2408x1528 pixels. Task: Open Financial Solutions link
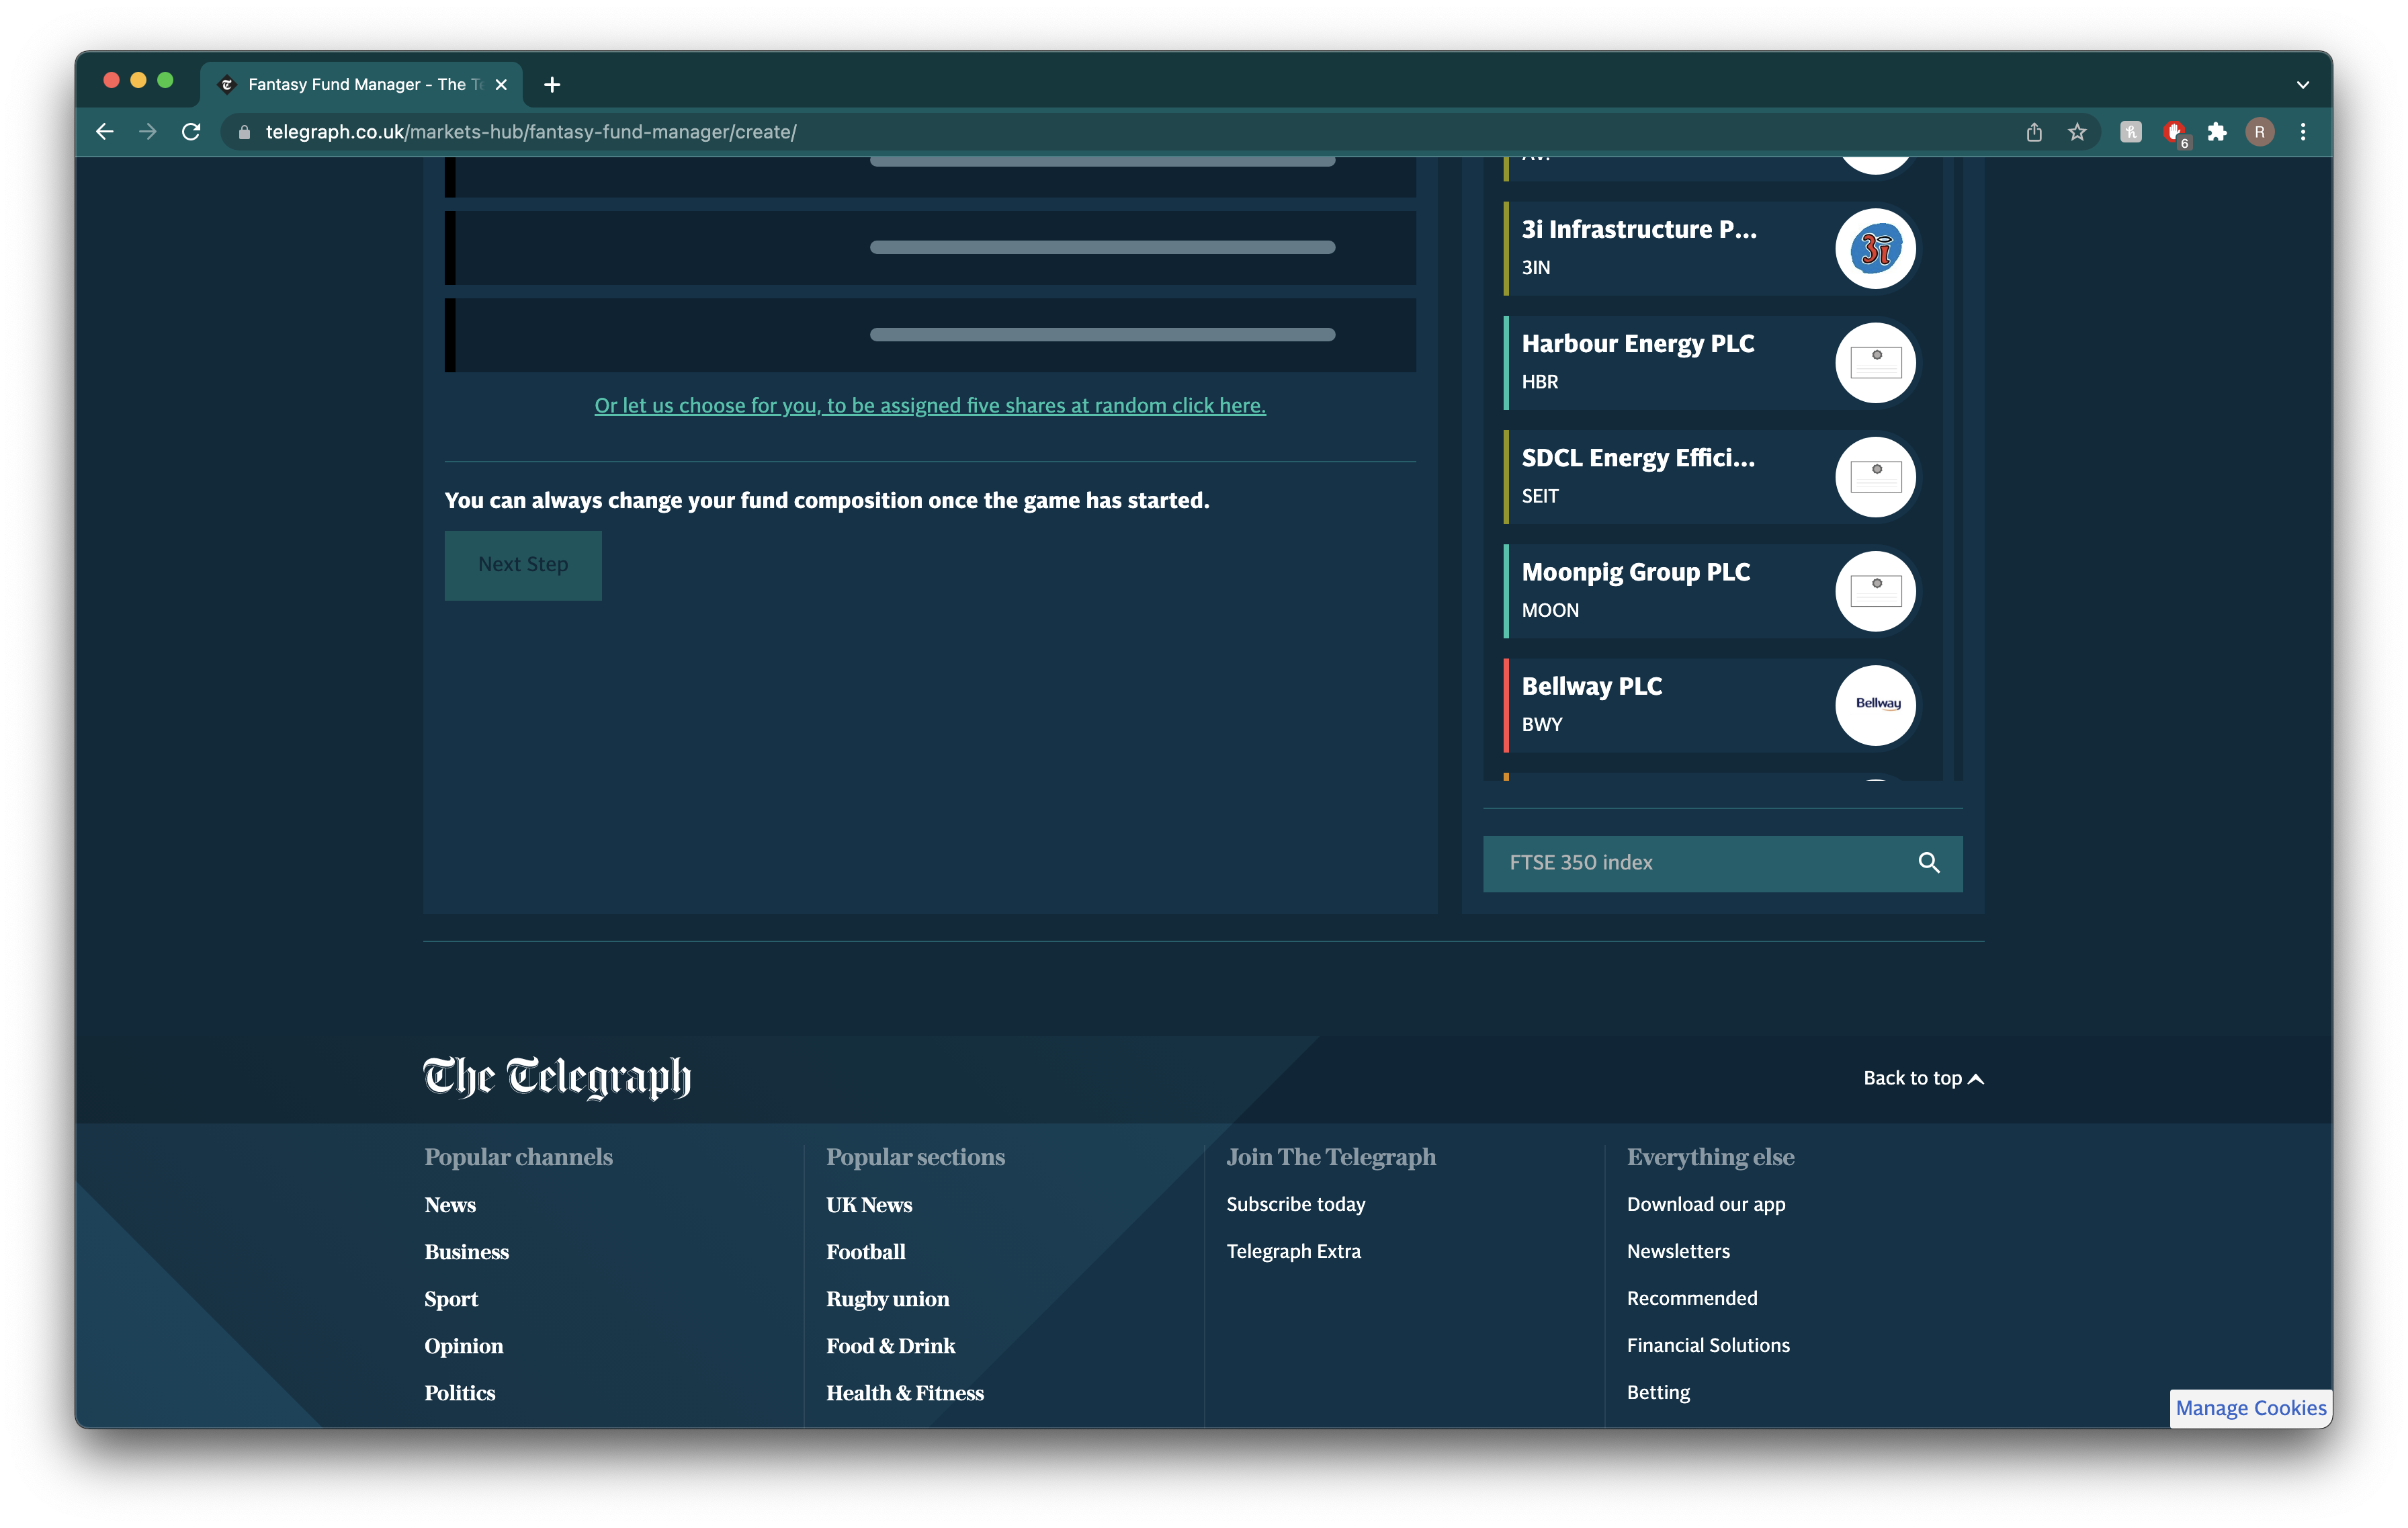pyautogui.click(x=1708, y=1345)
